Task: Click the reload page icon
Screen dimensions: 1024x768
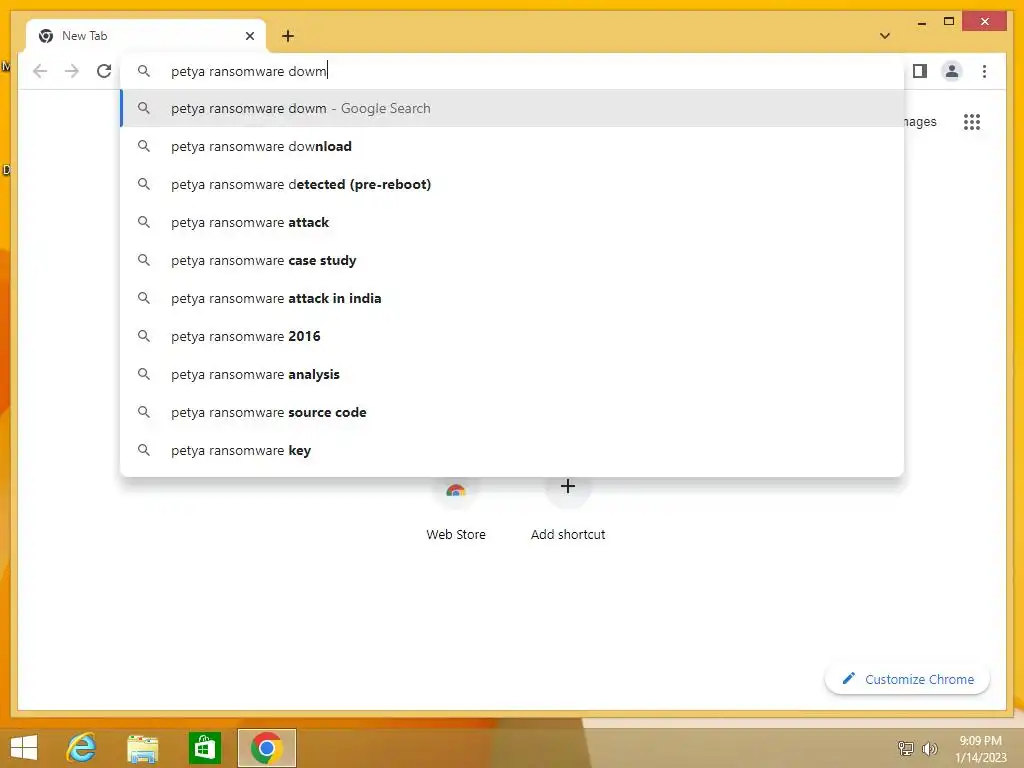Action: click(104, 71)
